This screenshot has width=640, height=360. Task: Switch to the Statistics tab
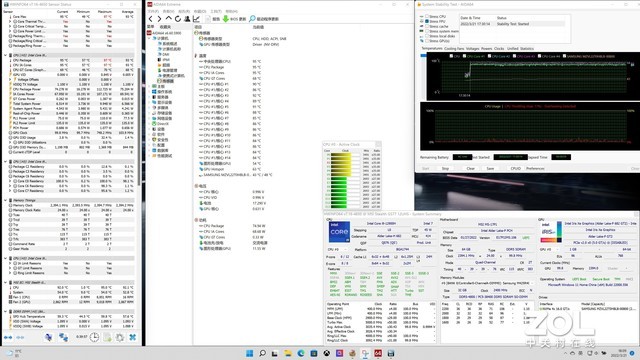(527, 49)
